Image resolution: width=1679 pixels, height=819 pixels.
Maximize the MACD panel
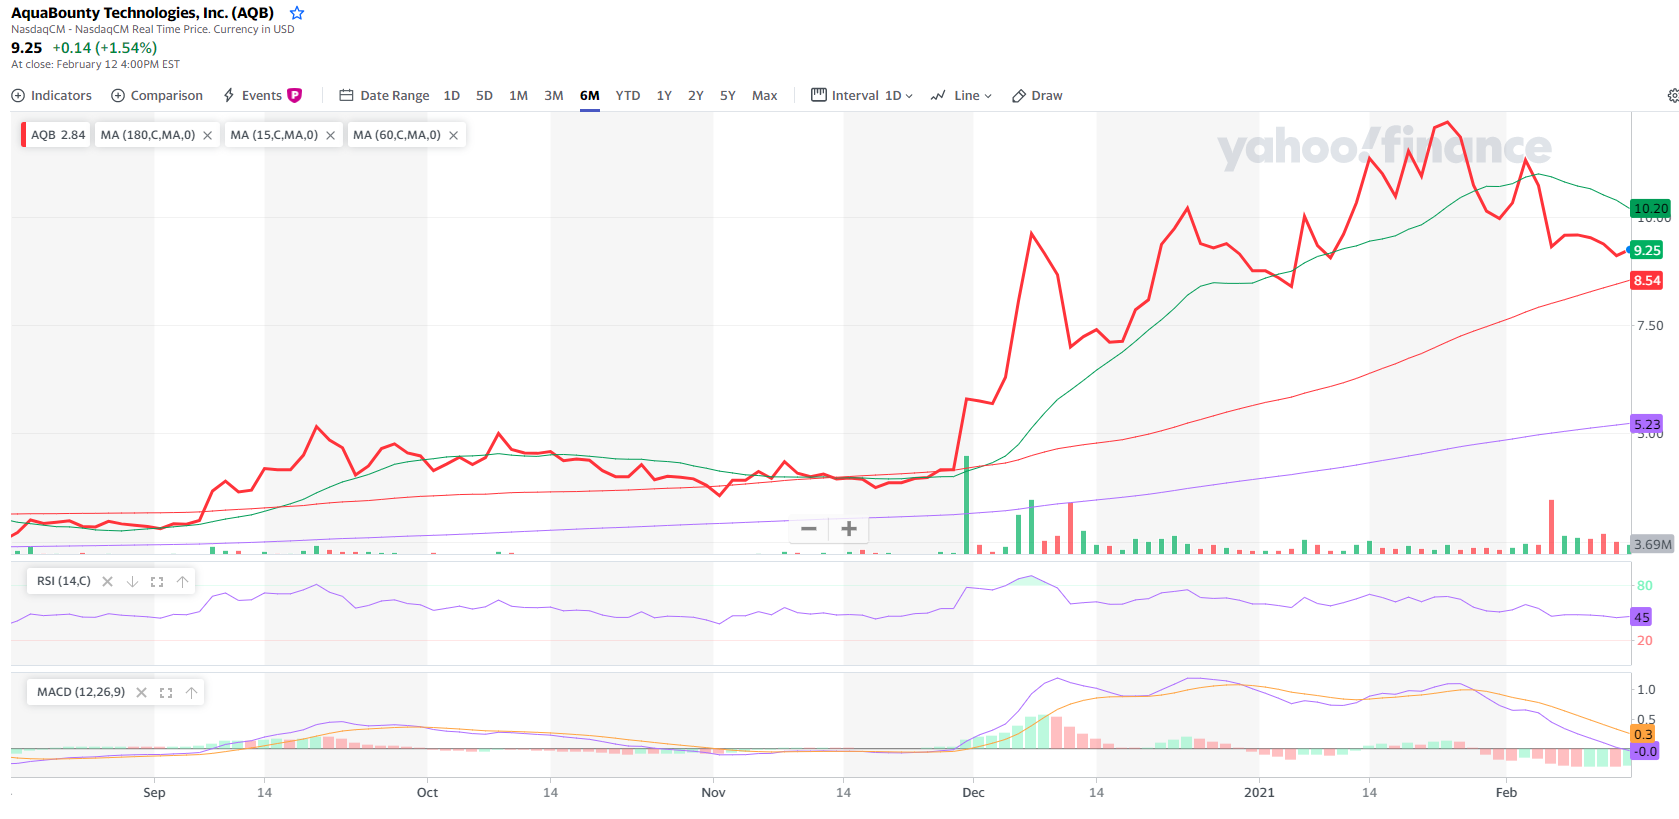click(x=166, y=692)
